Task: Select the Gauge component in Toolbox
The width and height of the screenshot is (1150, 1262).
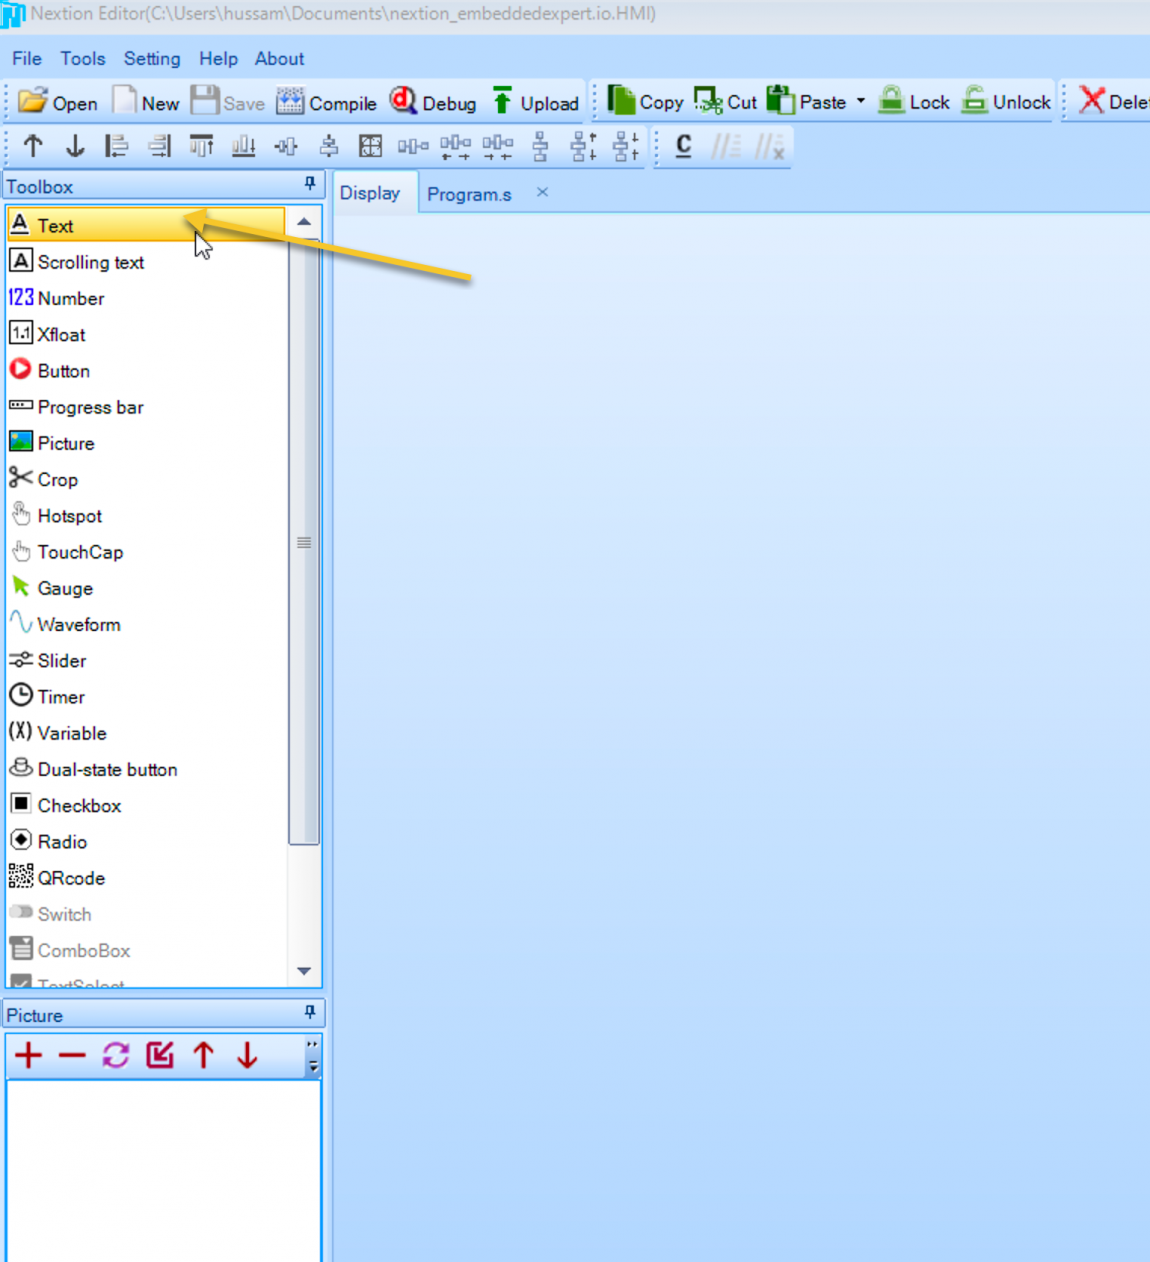Action: pos(64,588)
